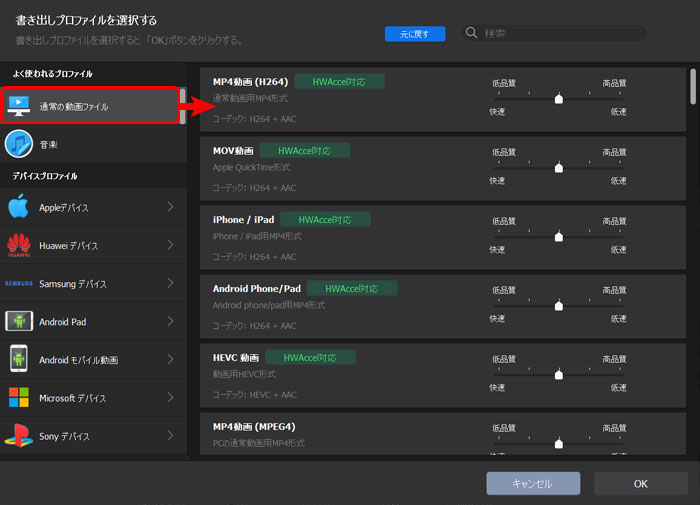Click the Apple logo icon
This screenshot has height=505, width=700.
pos(19,207)
